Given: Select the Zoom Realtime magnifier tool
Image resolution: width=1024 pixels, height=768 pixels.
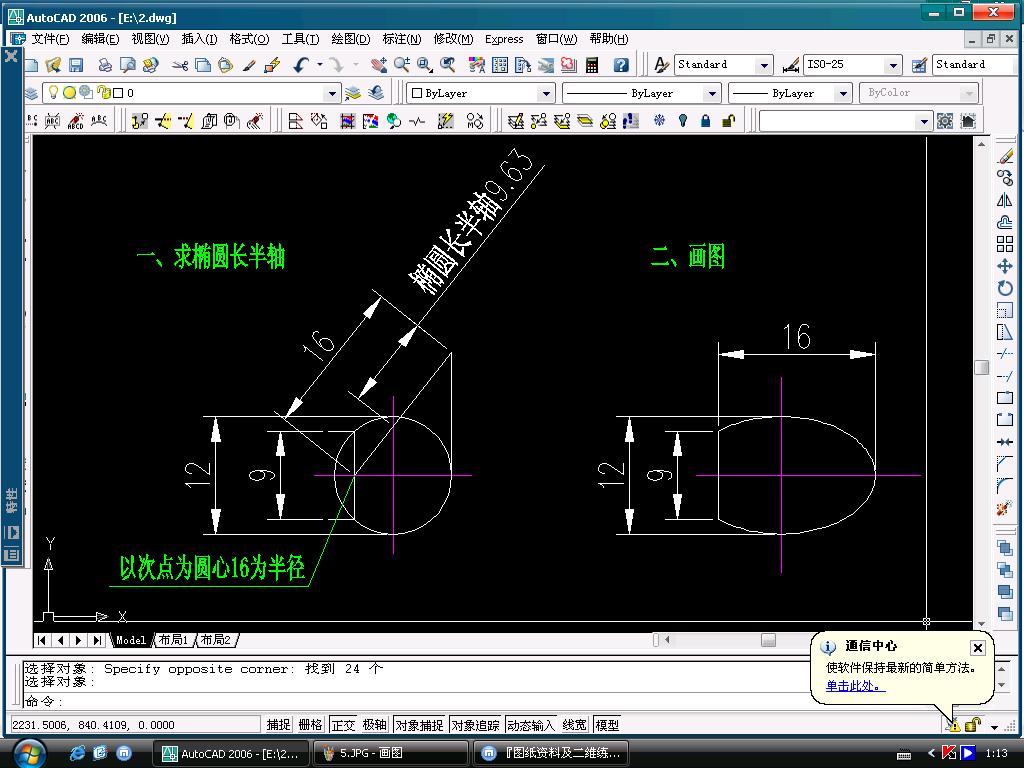Looking at the screenshot, I should 402,65.
